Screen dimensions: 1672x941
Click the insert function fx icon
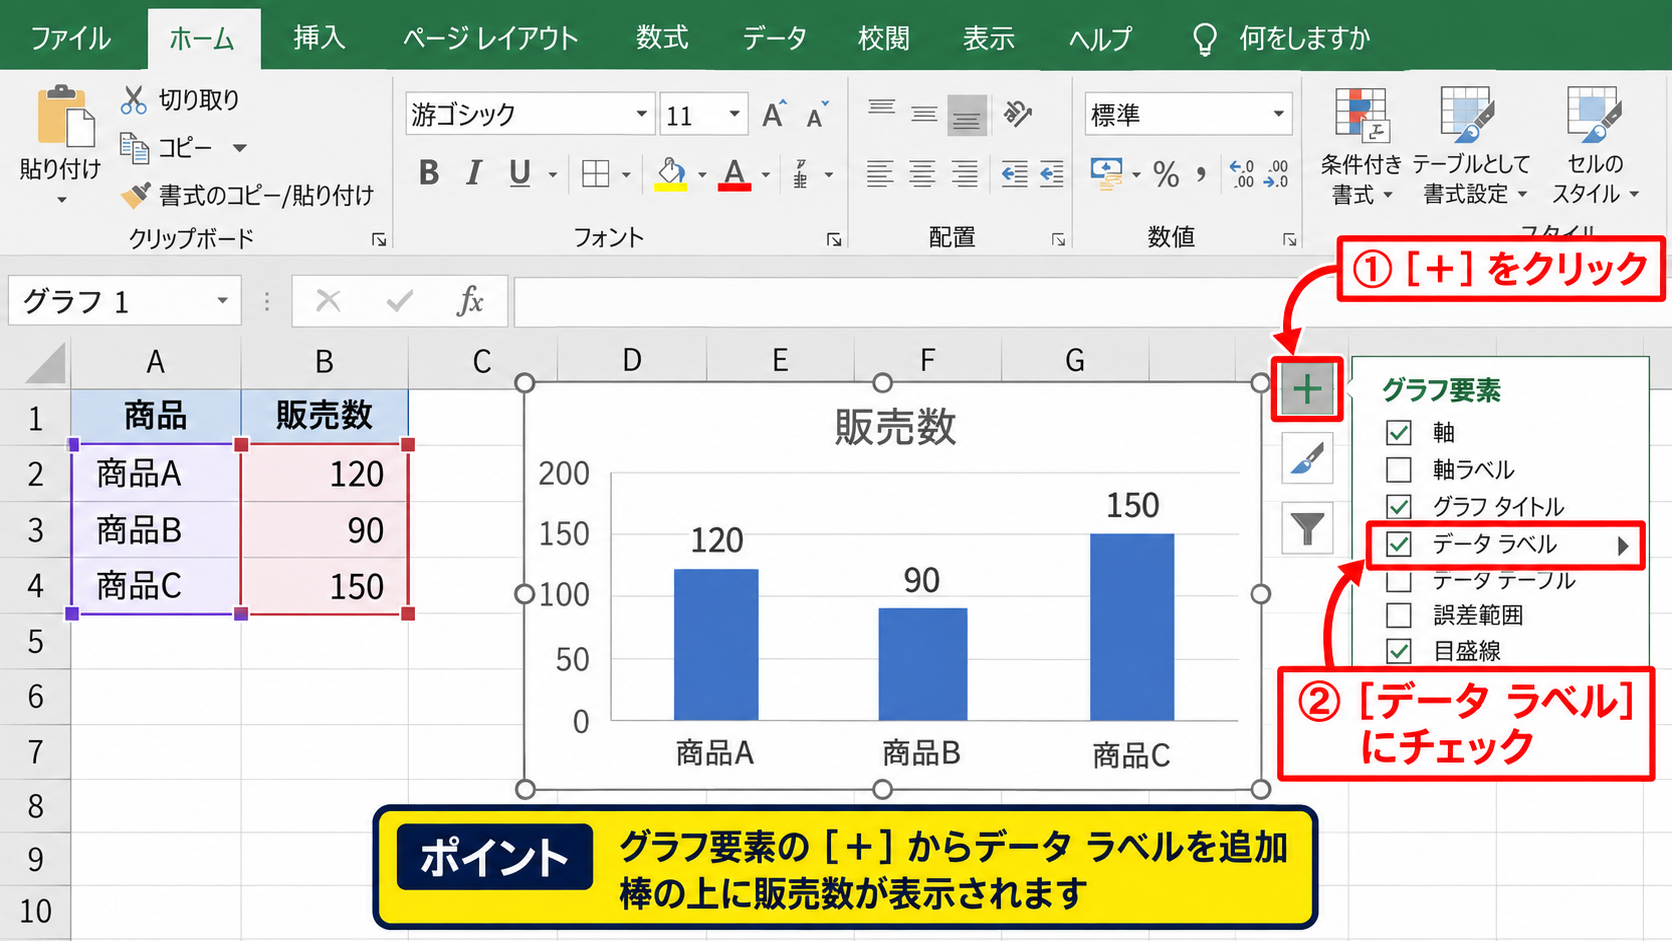click(470, 301)
